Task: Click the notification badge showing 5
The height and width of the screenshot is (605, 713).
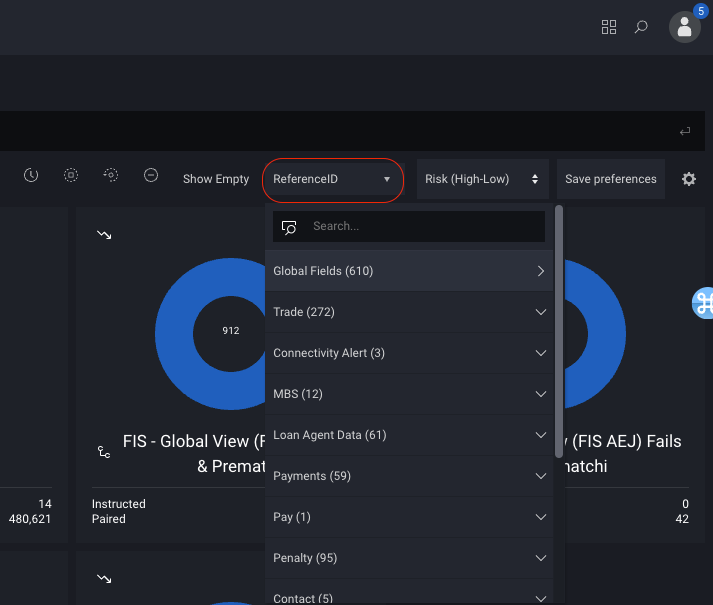Action: [x=701, y=11]
